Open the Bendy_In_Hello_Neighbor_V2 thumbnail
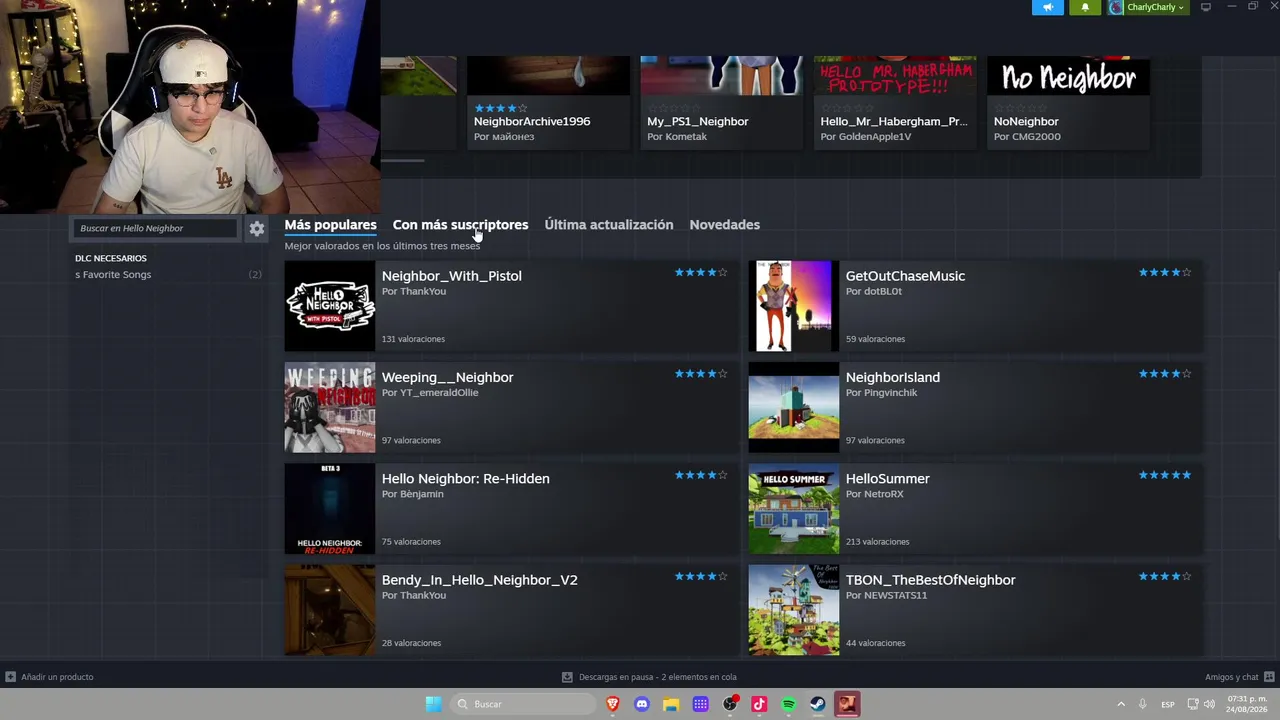 click(330, 610)
